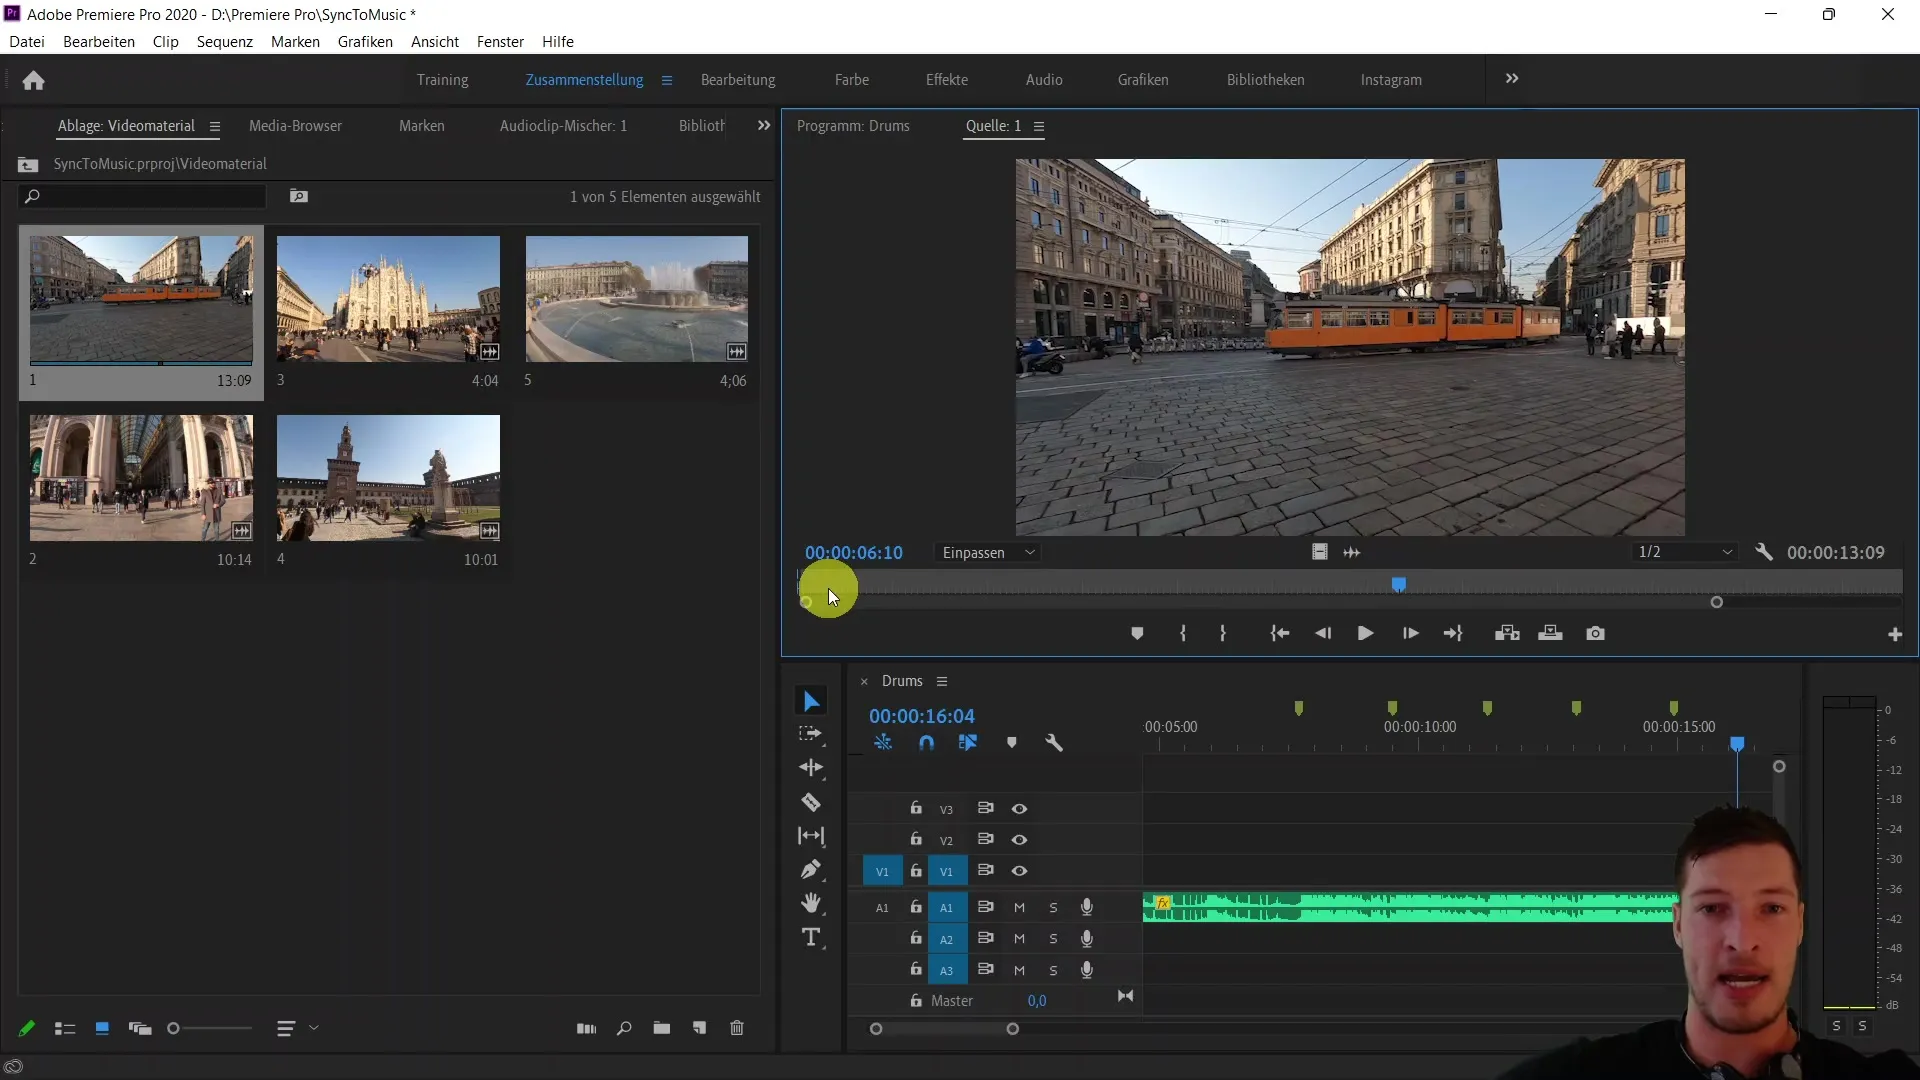
Task: Click the project search field
Action: (x=143, y=196)
